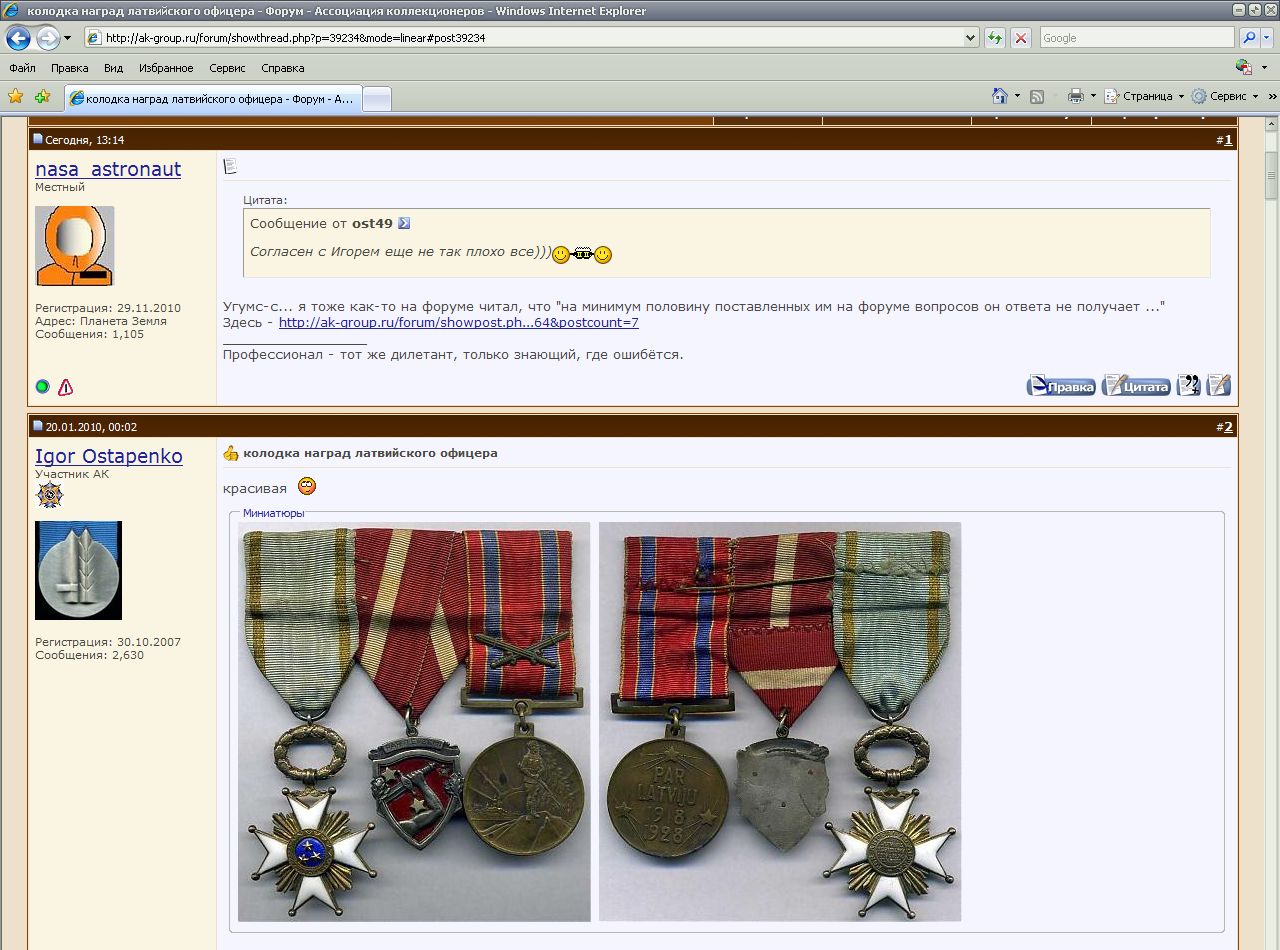Open the Файл menu

(22, 68)
